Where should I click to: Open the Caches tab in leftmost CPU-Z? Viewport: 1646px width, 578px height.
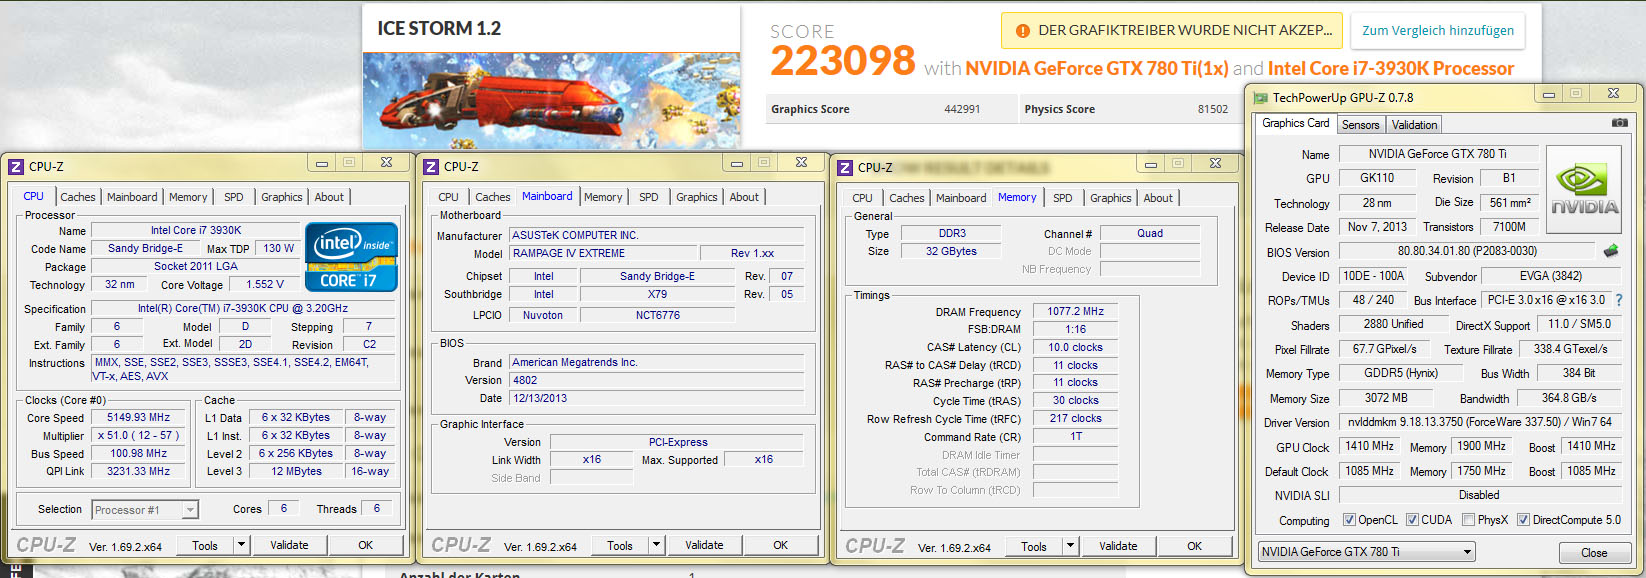click(x=77, y=197)
